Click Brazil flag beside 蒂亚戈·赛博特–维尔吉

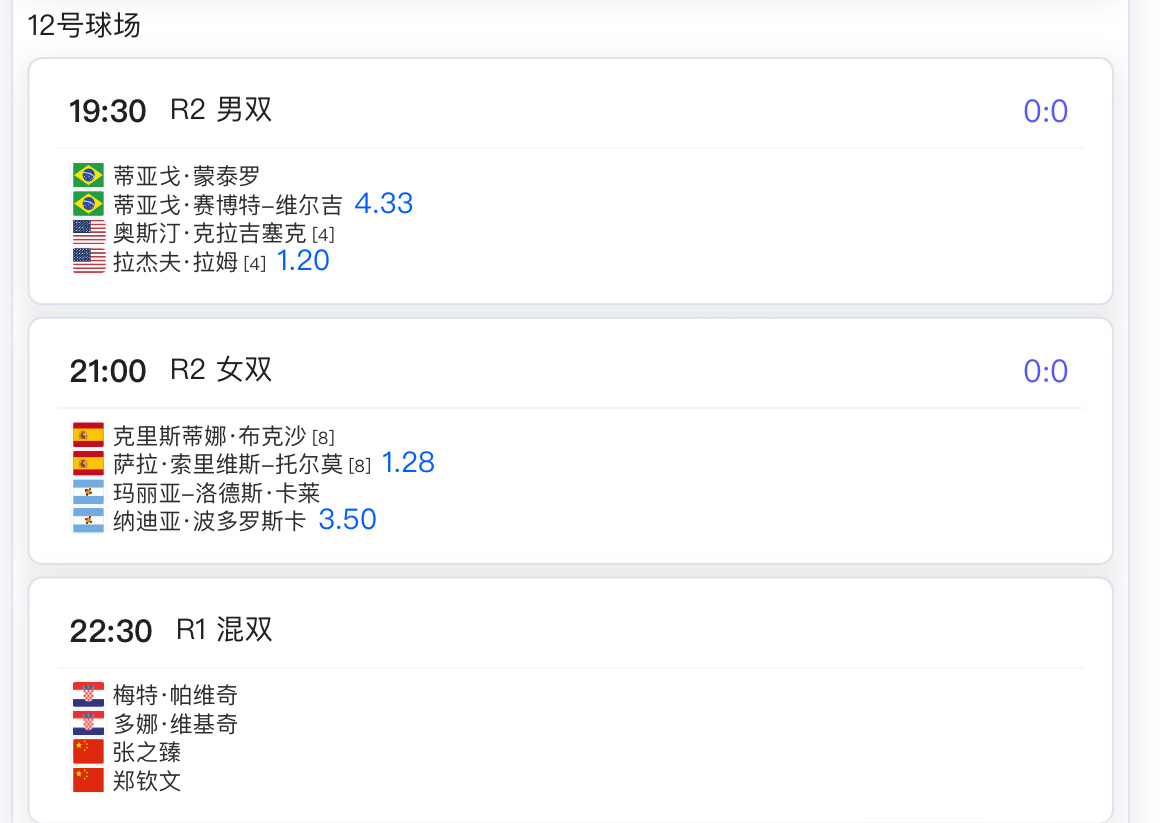(x=88, y=204)
